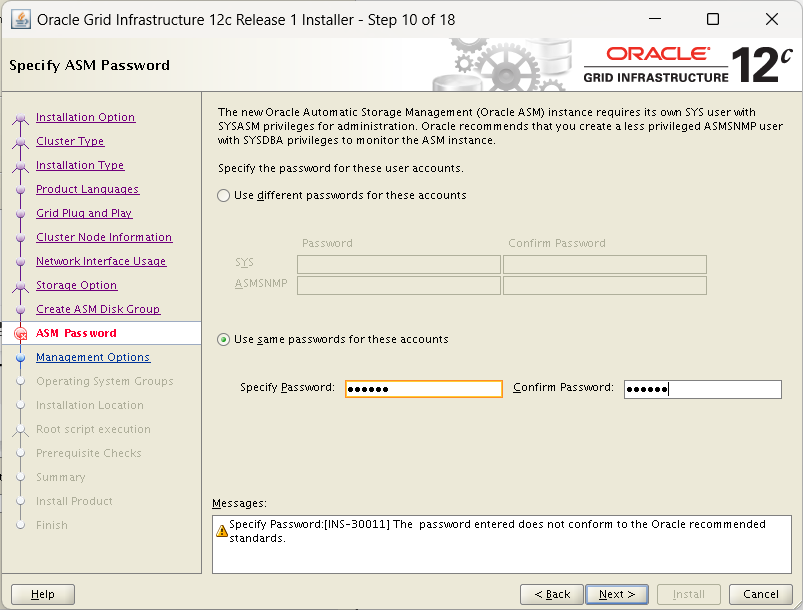Go to Create ASM Disk Group step
The height and width of the screenshot is (610, 803).
pos(98,309)
